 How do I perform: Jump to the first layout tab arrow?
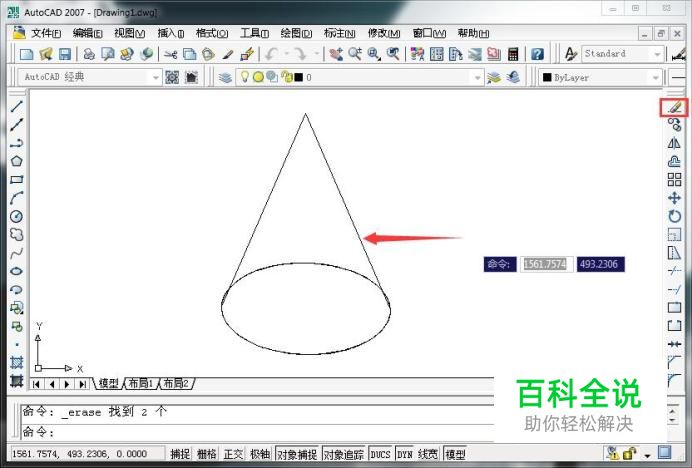point(37,384)
